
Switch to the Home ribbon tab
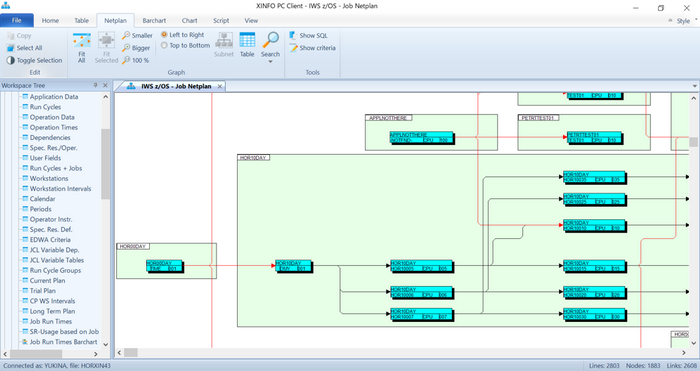50,21
